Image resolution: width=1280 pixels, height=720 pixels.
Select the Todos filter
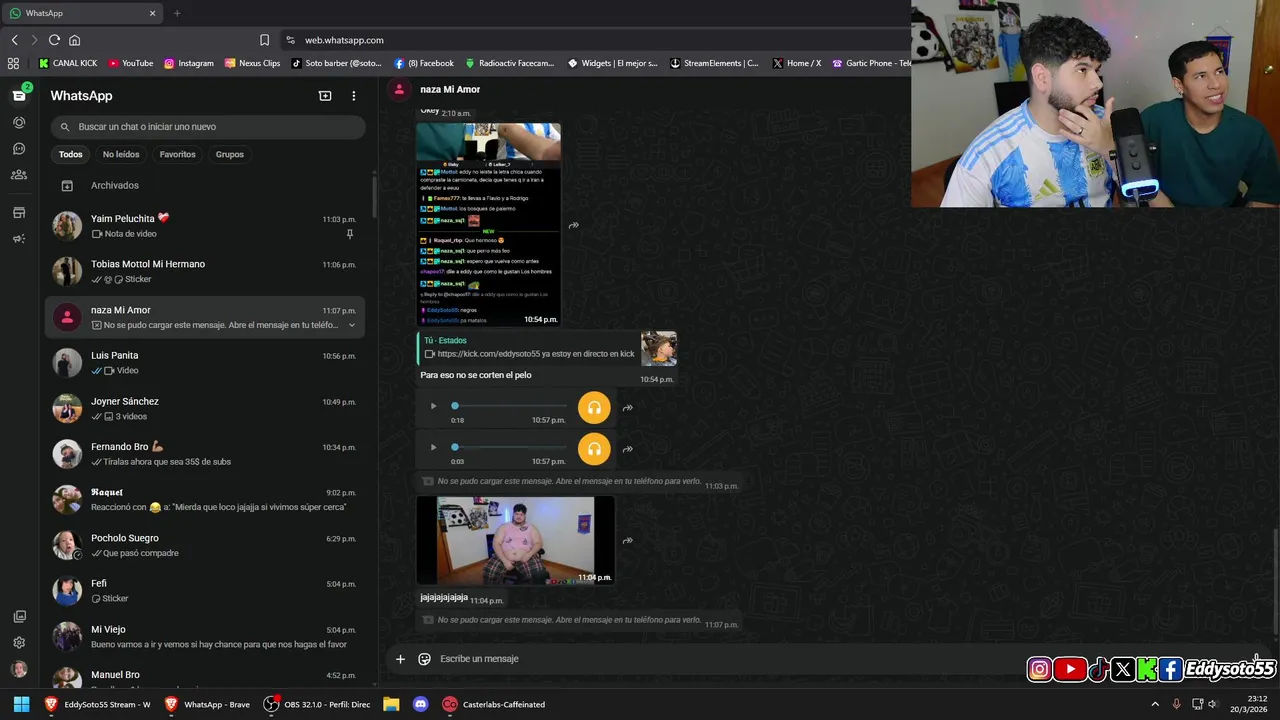pos(70,154)
